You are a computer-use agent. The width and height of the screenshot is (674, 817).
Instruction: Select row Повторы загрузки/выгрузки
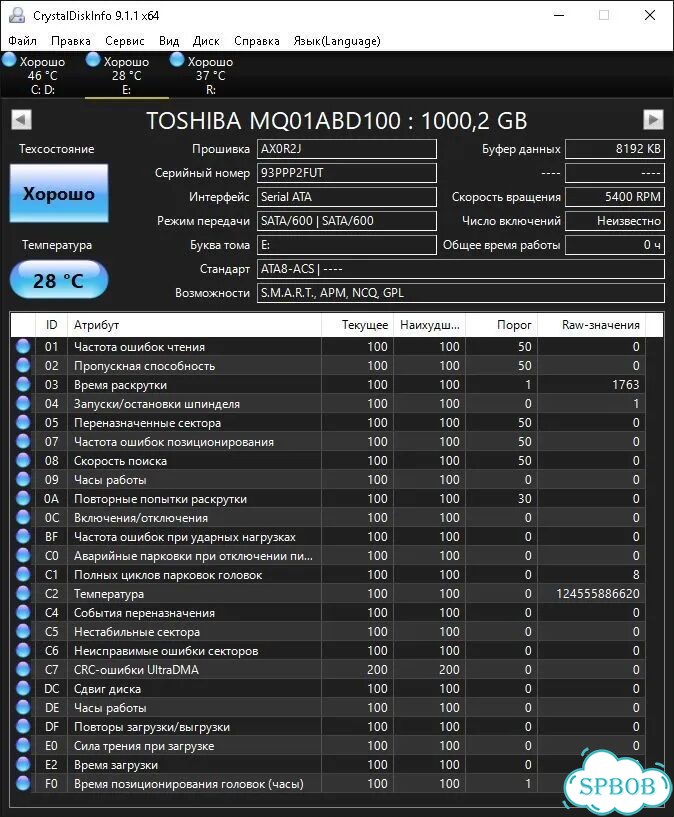(x=328, y=726)
